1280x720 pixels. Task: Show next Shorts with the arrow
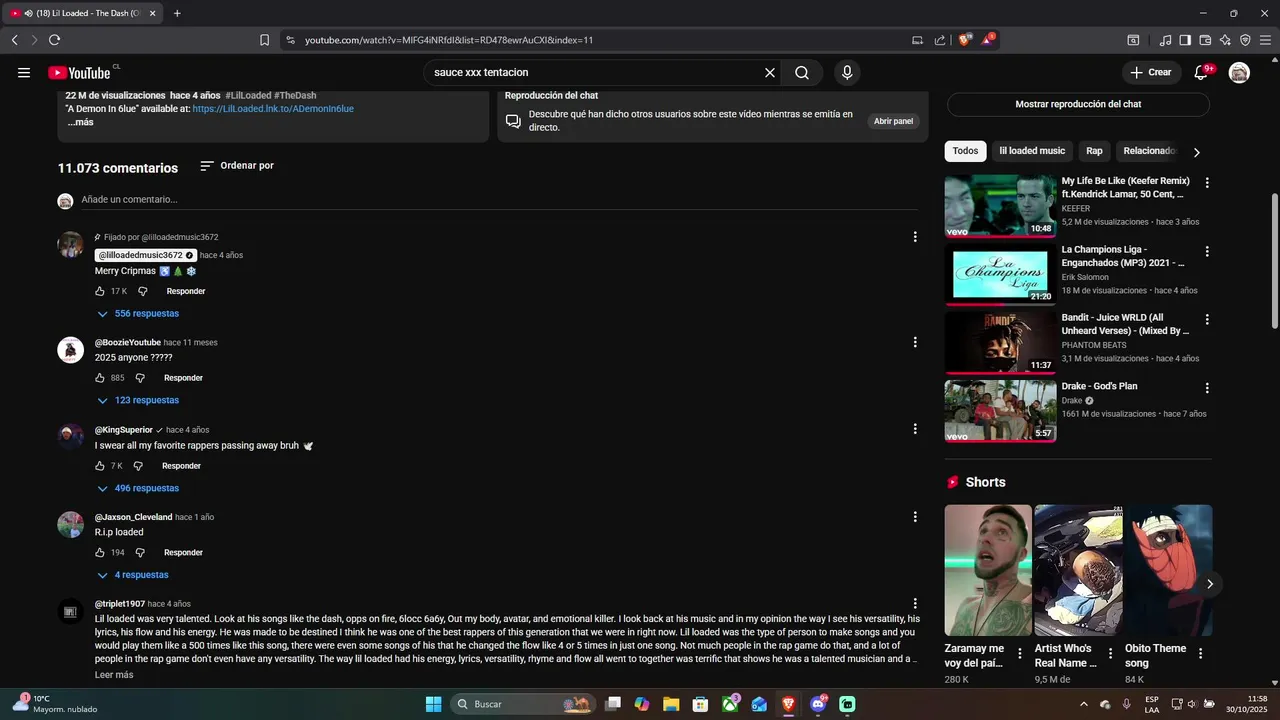(x=1209, y=584)
